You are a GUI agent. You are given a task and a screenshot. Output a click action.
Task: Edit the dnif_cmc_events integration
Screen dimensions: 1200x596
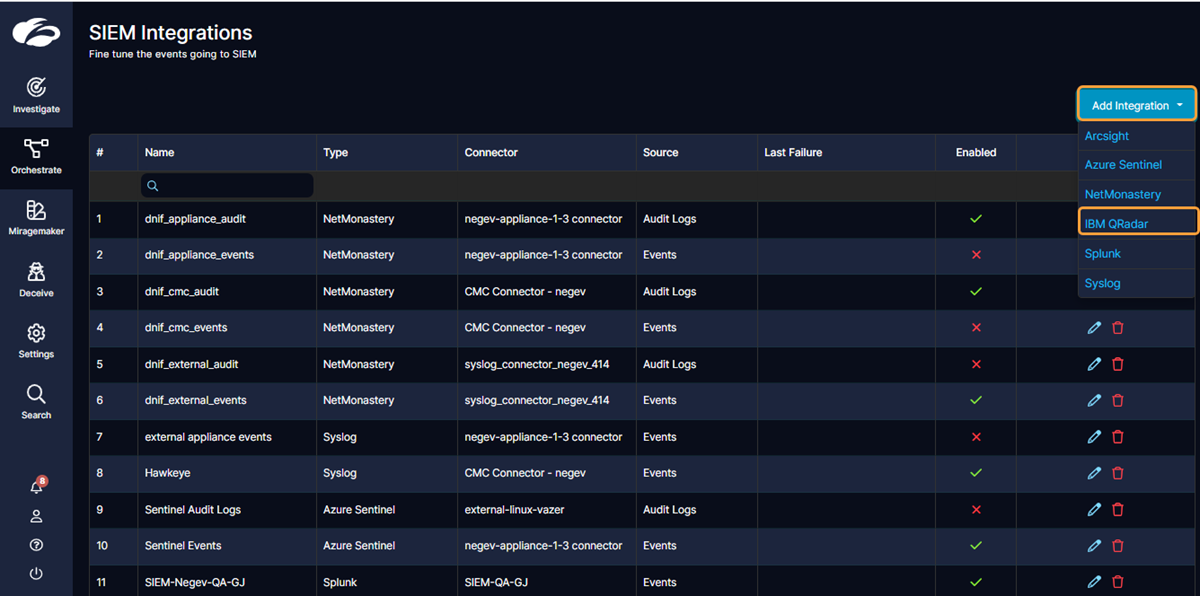point(1094,328)
